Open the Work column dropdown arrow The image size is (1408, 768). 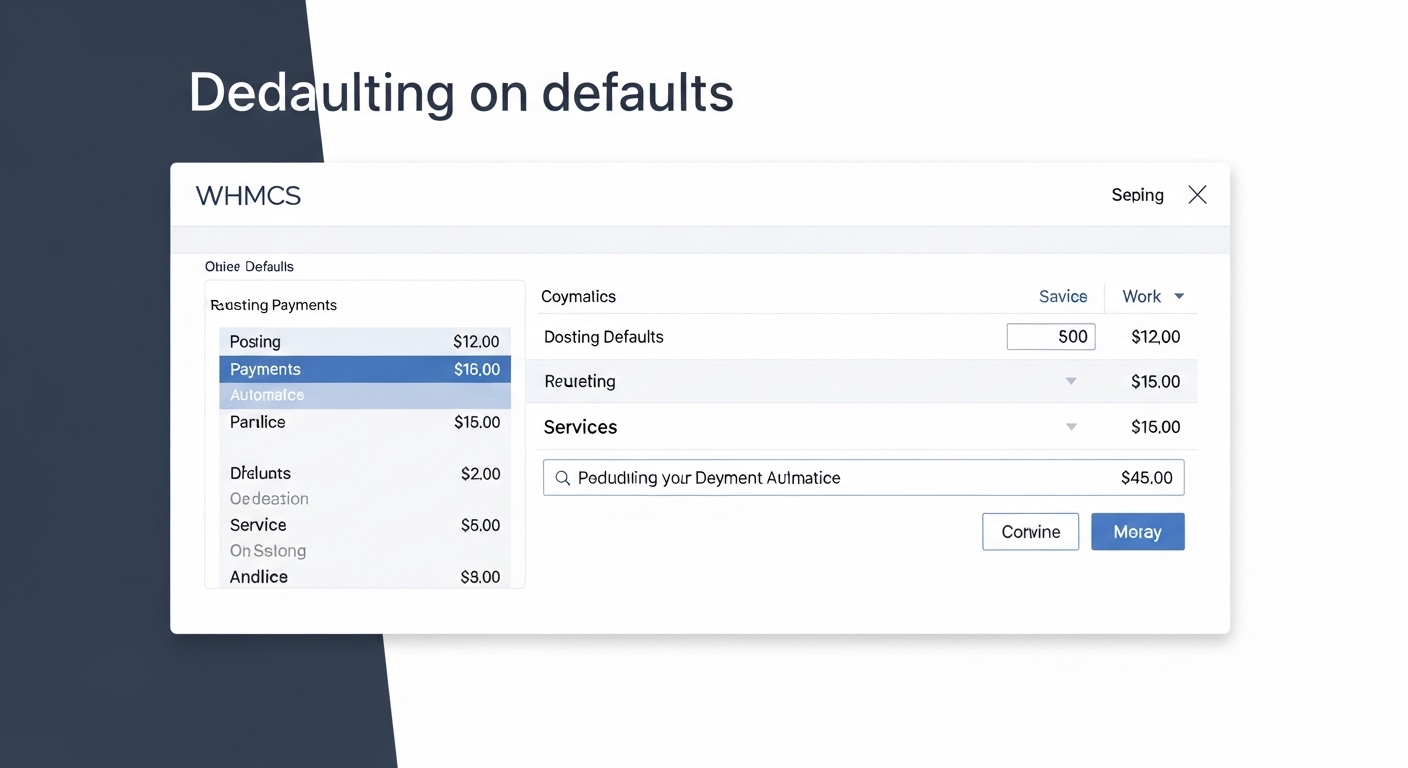1179,297
